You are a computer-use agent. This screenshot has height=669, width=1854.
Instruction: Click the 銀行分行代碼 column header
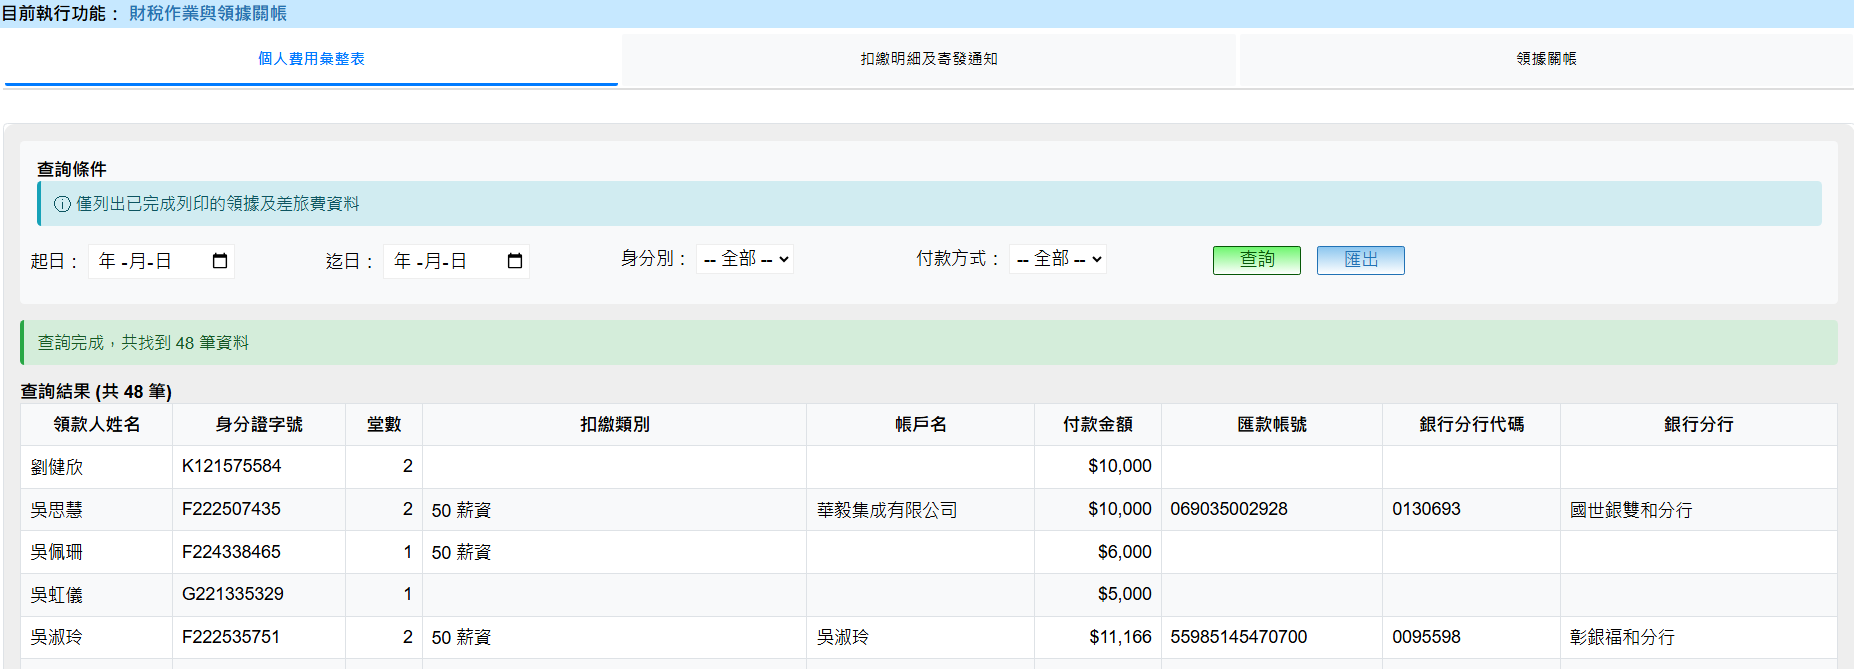(1472, 425)
